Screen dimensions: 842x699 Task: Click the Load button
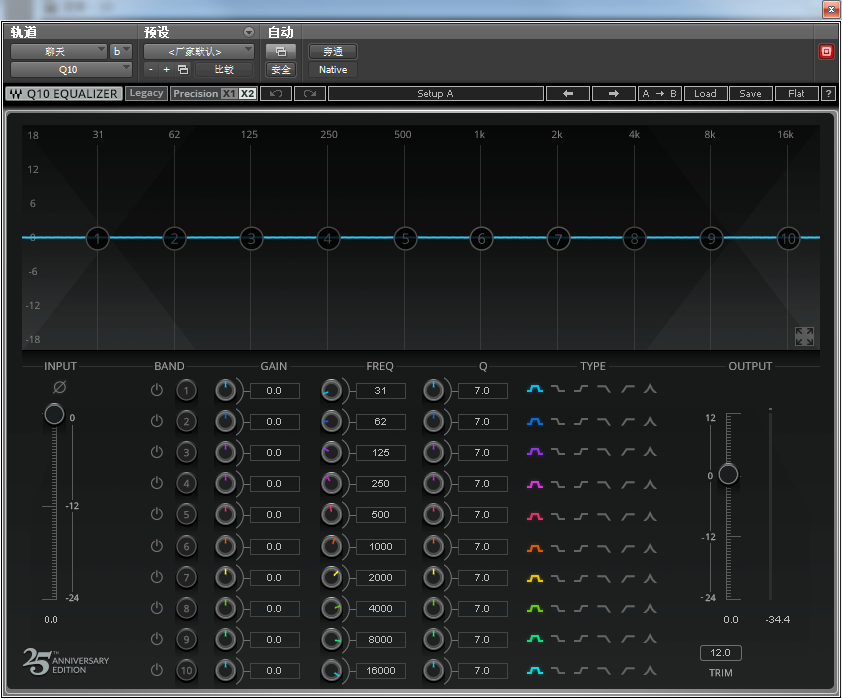(x=705, y=93)
